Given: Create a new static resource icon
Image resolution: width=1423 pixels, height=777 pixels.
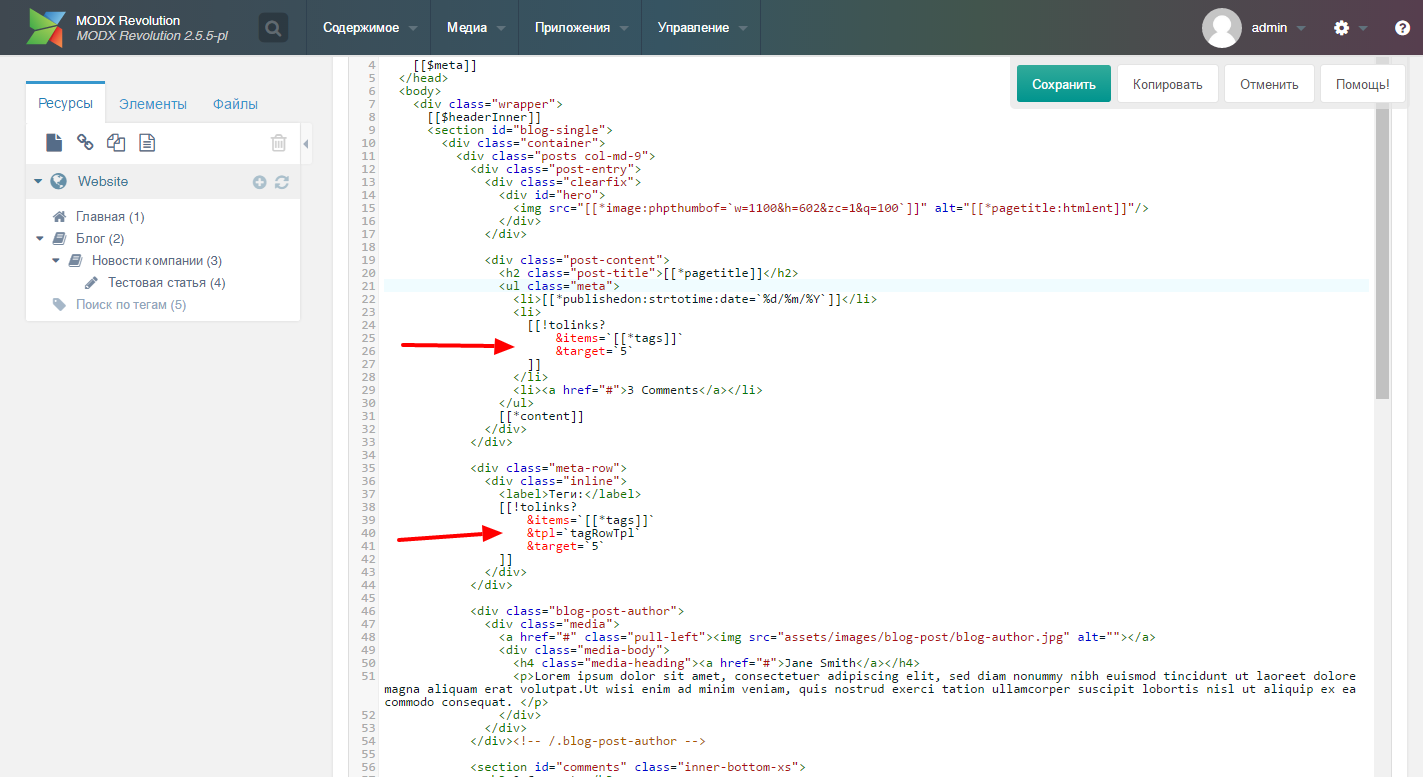Looking at the screenshot, I should [x=147, y=143].
